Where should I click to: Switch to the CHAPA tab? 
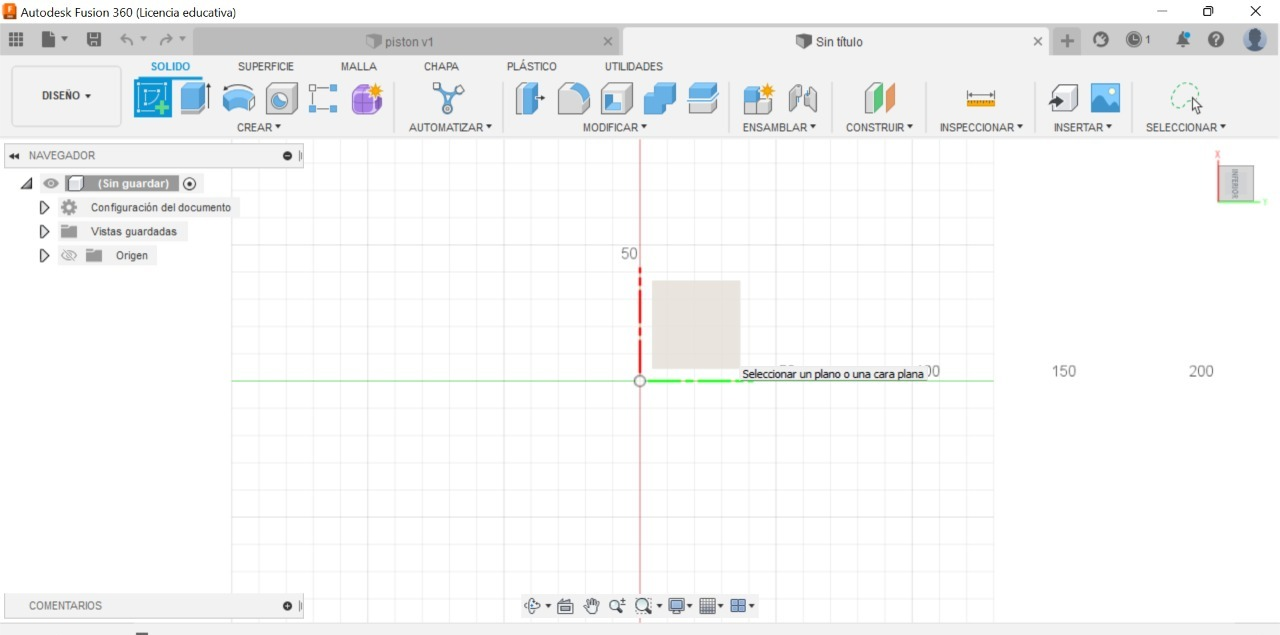coord(441,67)
